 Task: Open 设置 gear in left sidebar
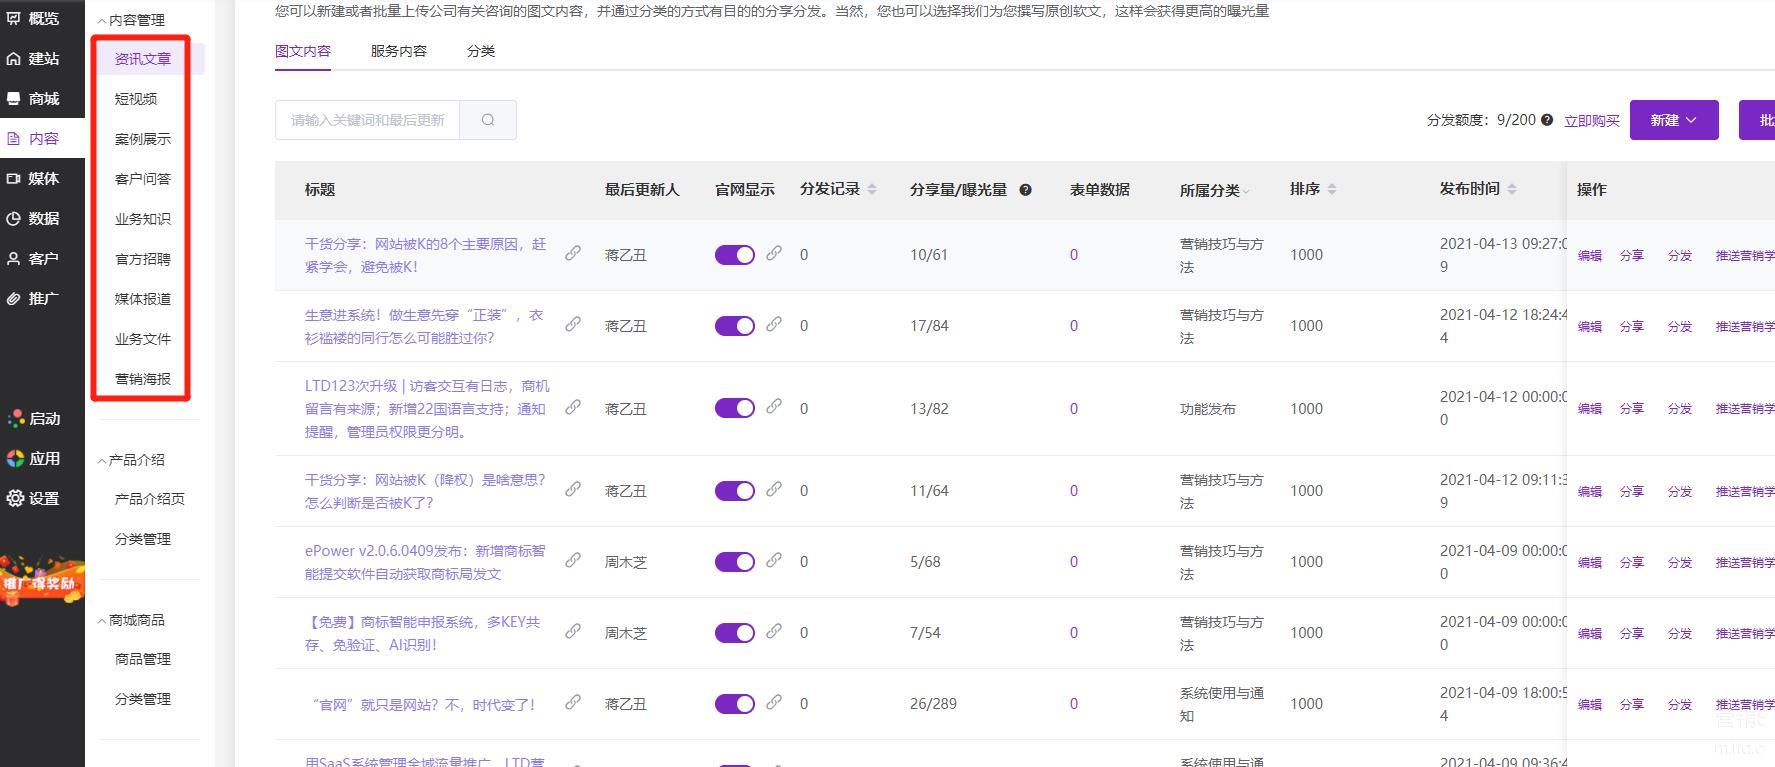42,498
